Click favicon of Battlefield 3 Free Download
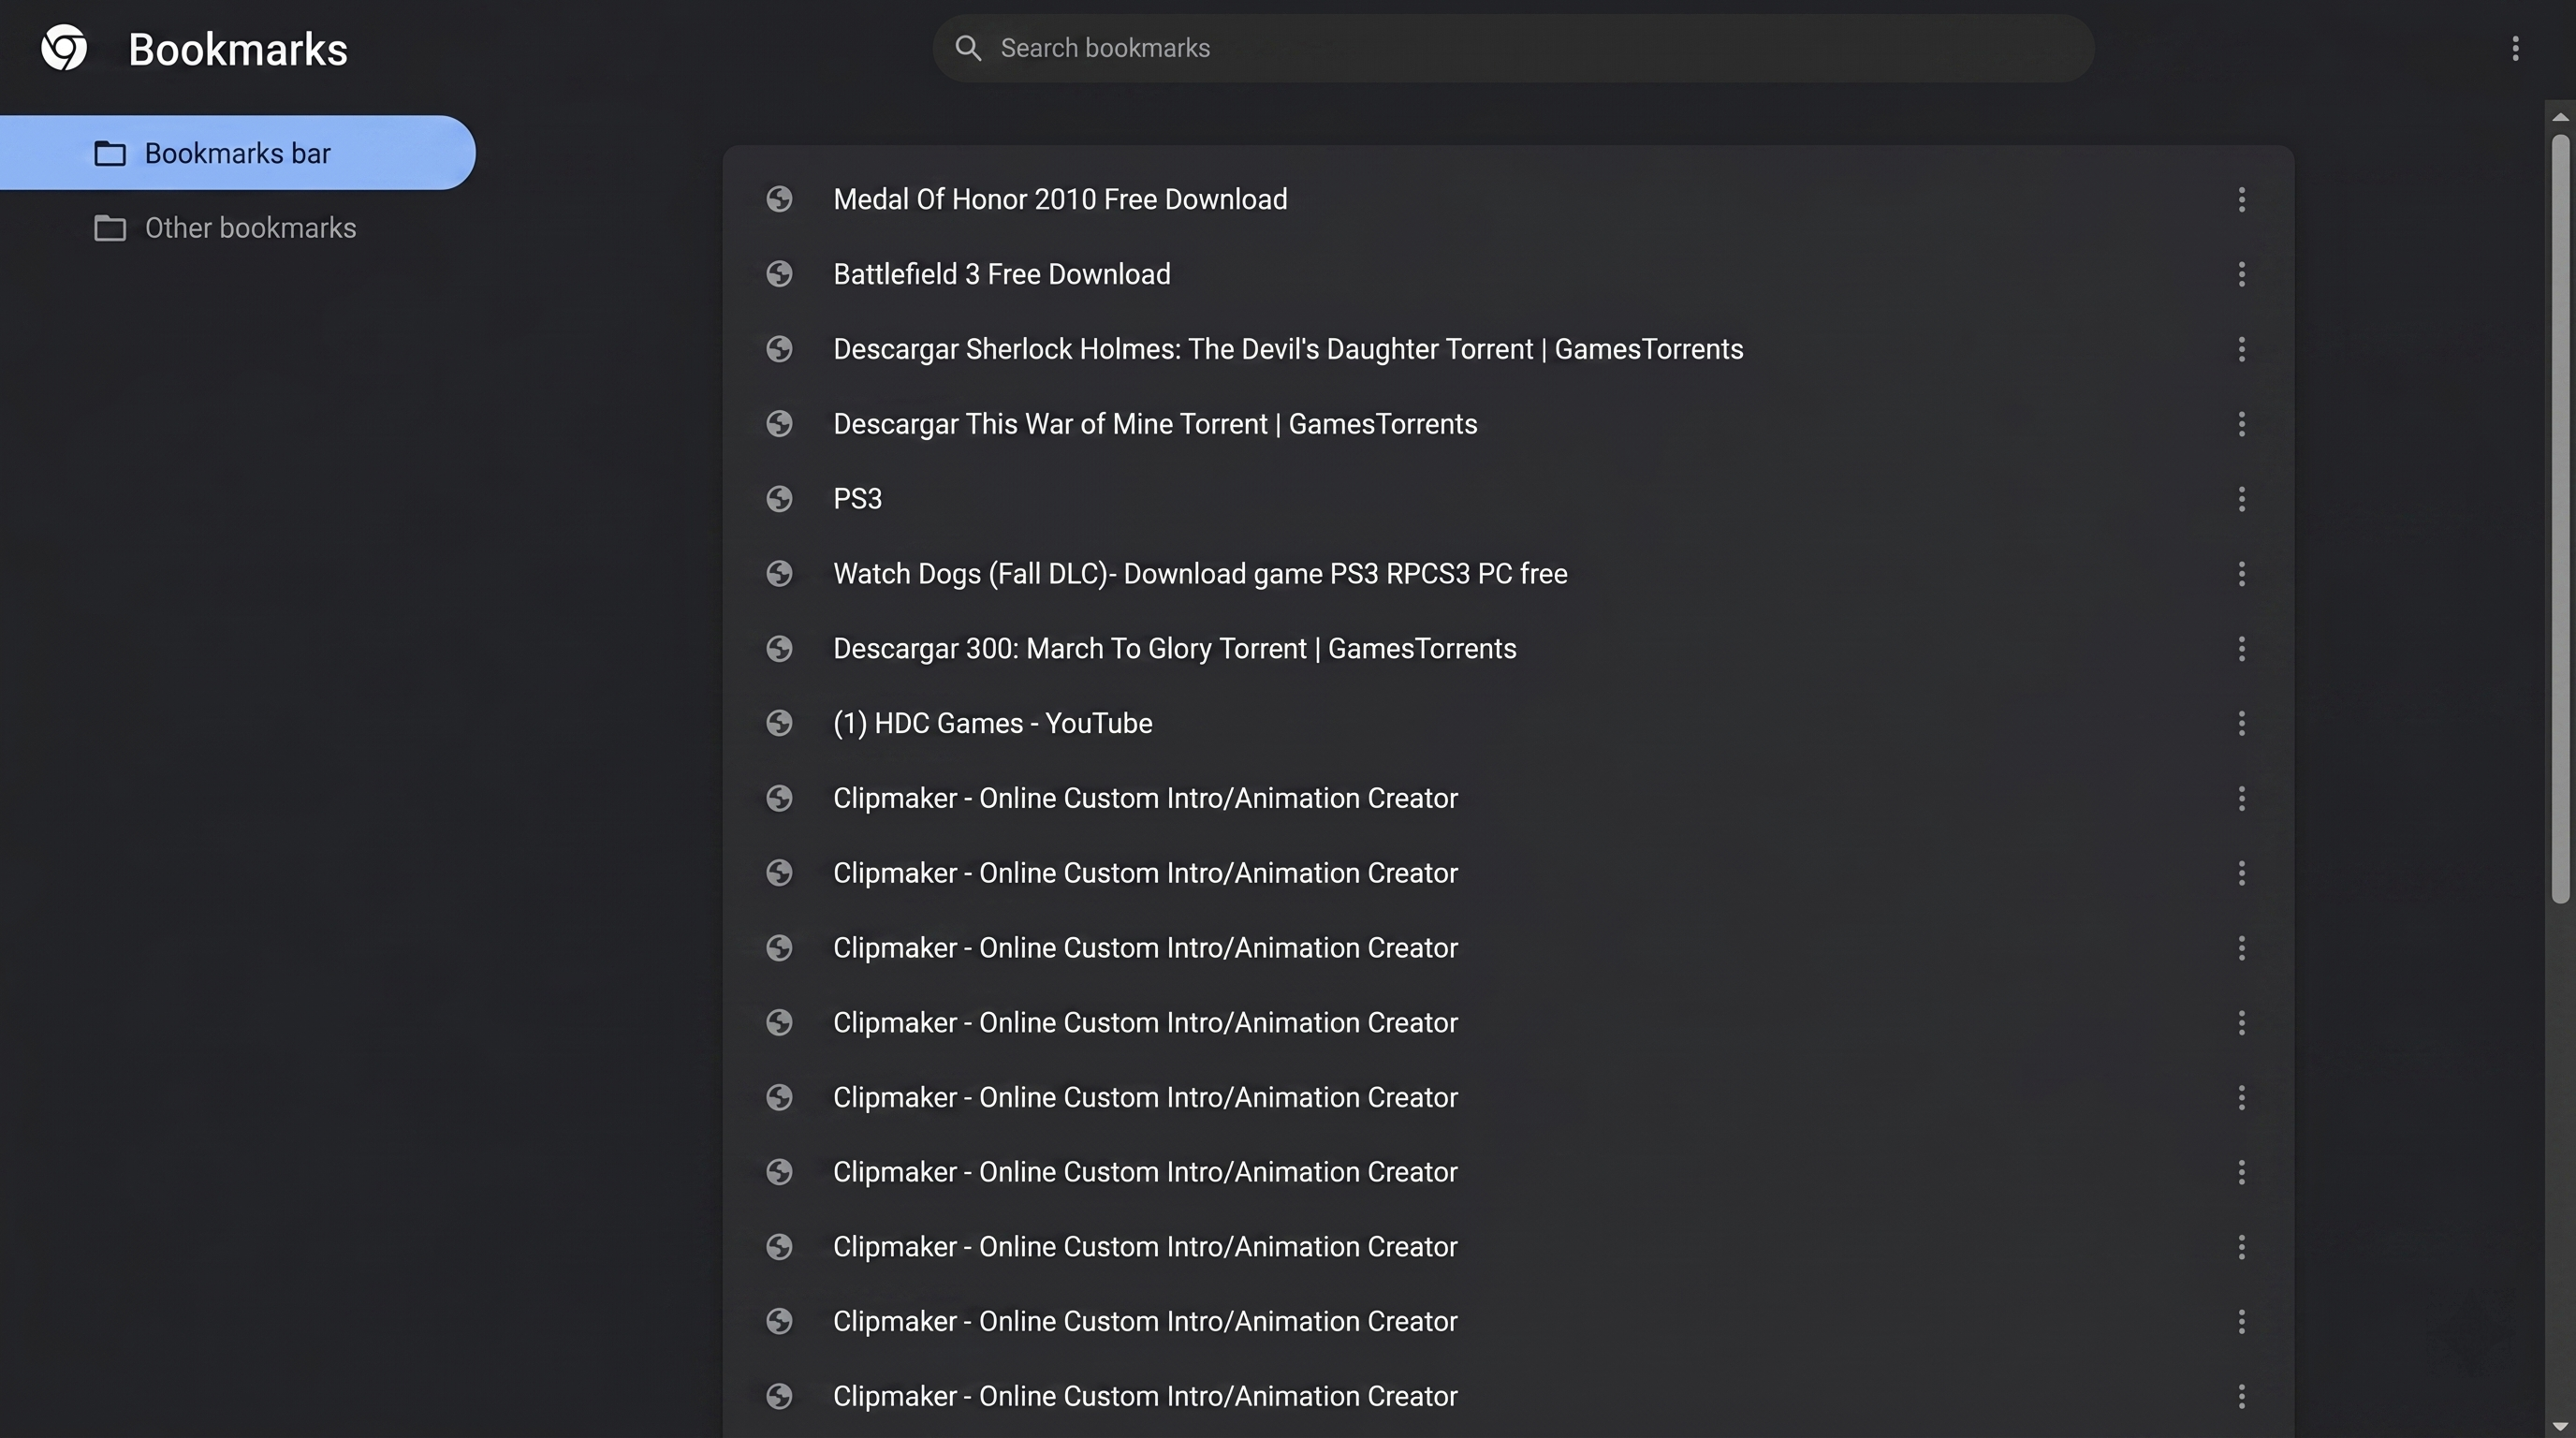The image size is (2576, 1438). pos(779,274)
